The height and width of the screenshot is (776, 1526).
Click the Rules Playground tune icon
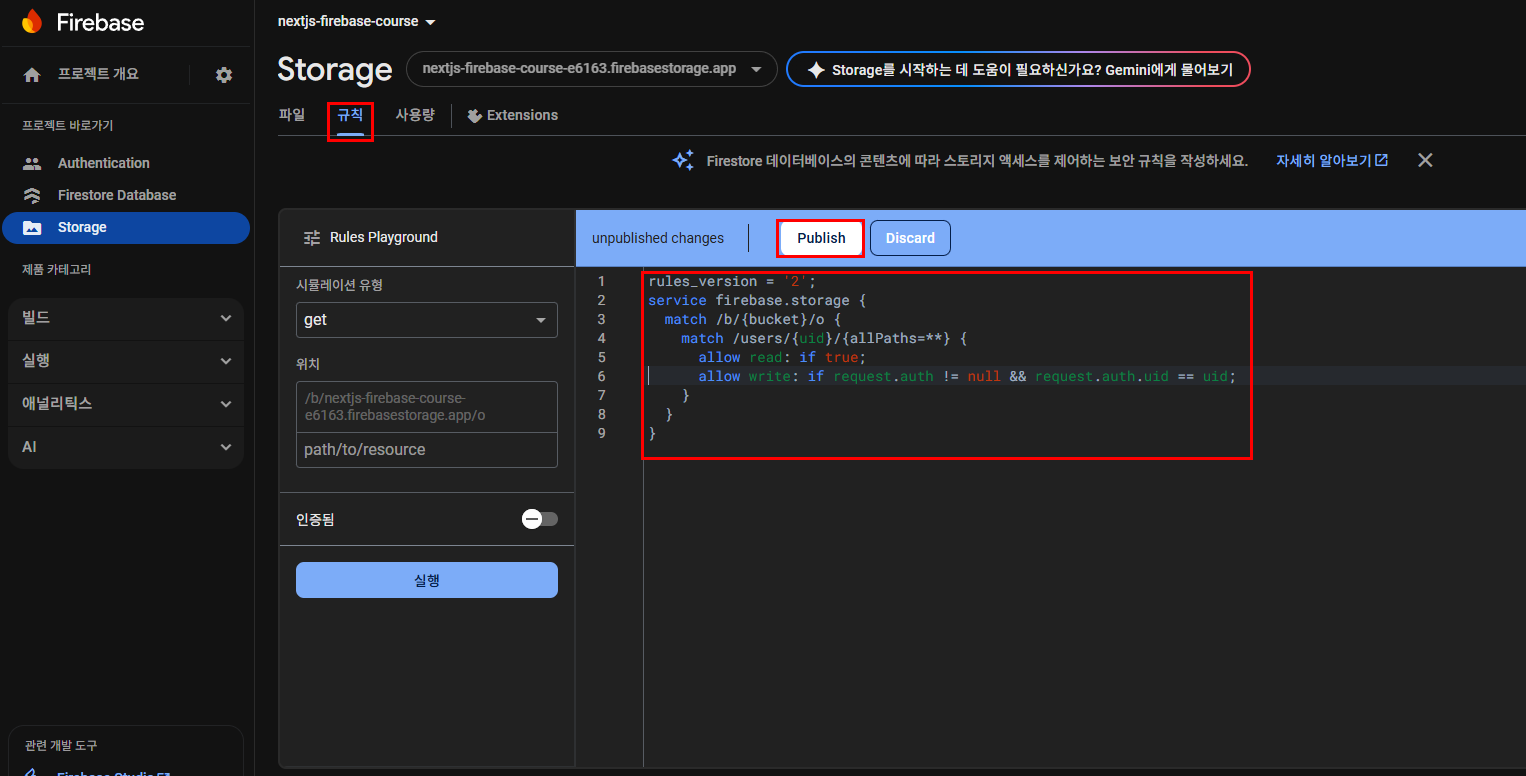coord(311,237)
